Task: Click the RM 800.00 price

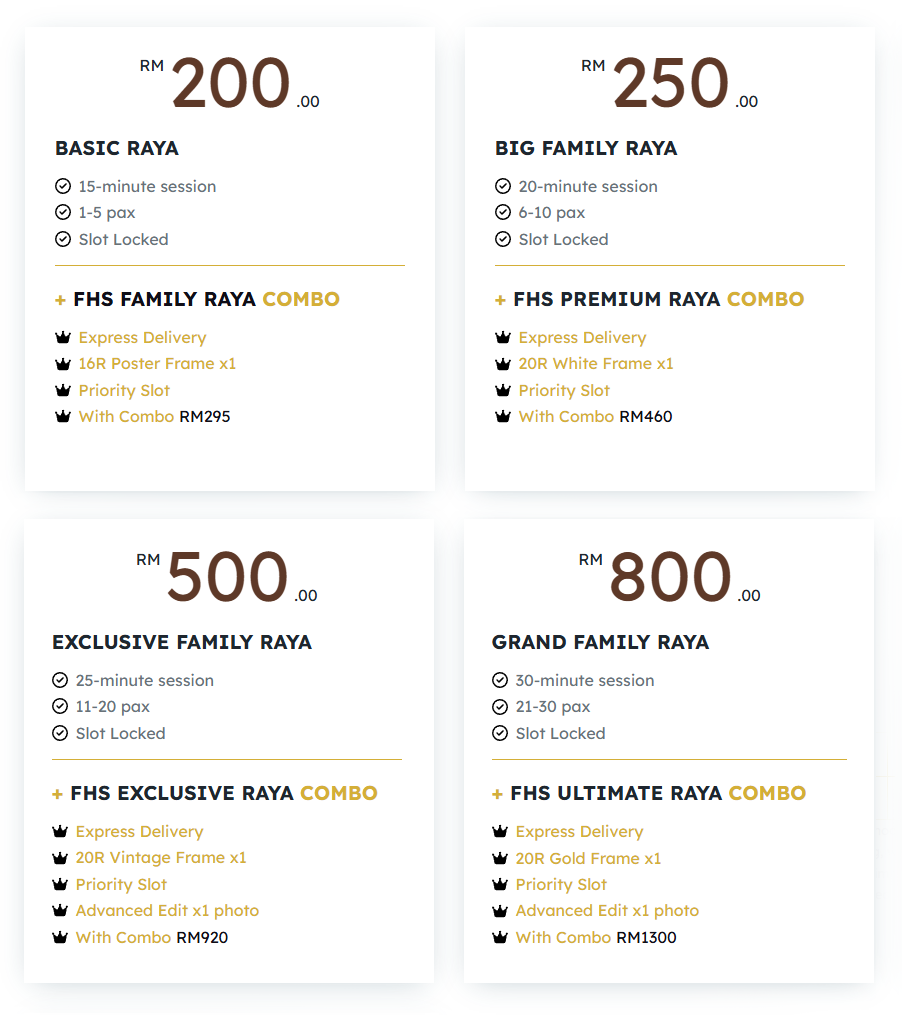Action: 669,579
